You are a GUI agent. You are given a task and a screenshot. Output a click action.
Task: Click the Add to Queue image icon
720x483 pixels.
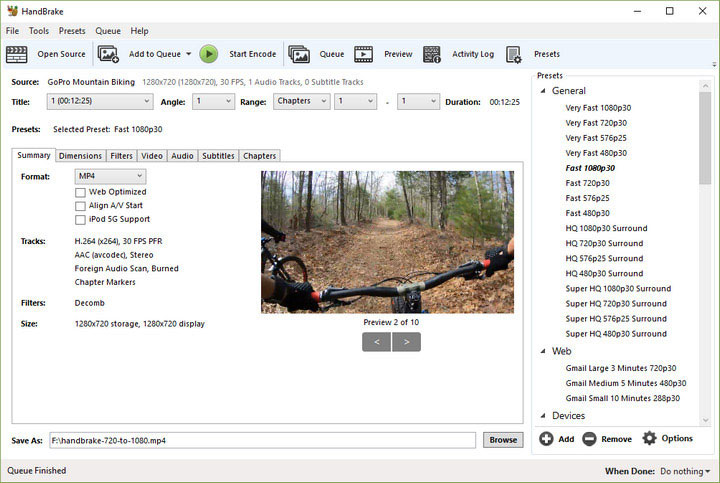108,54
